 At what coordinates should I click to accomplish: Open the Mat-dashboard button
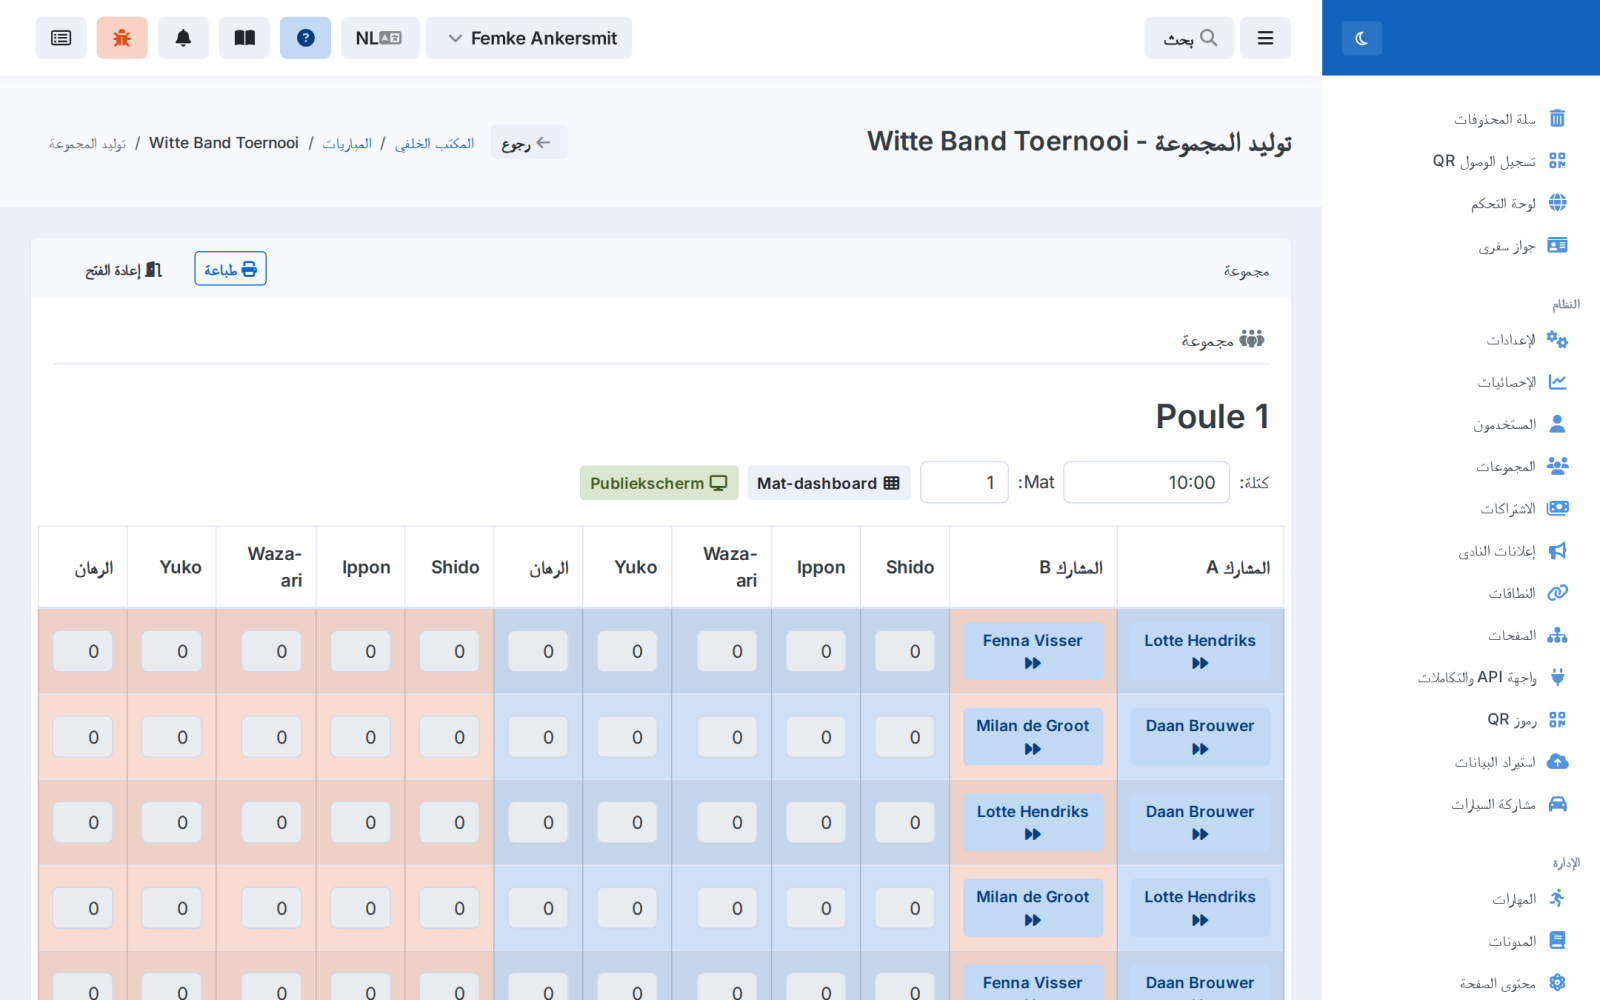[x=829, y=483]
